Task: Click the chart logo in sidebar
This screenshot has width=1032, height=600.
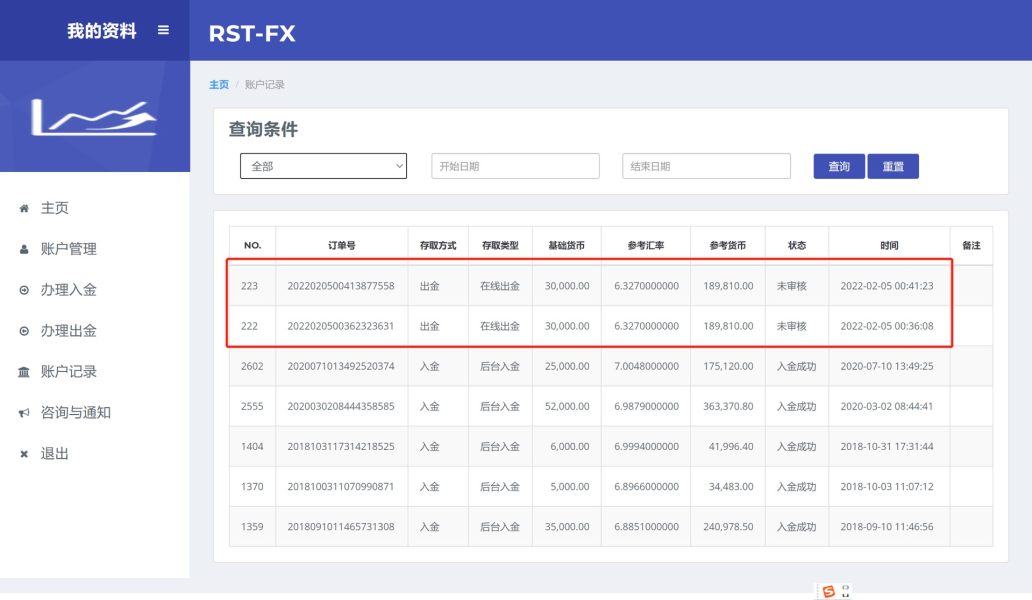Action: coord(94,118)
